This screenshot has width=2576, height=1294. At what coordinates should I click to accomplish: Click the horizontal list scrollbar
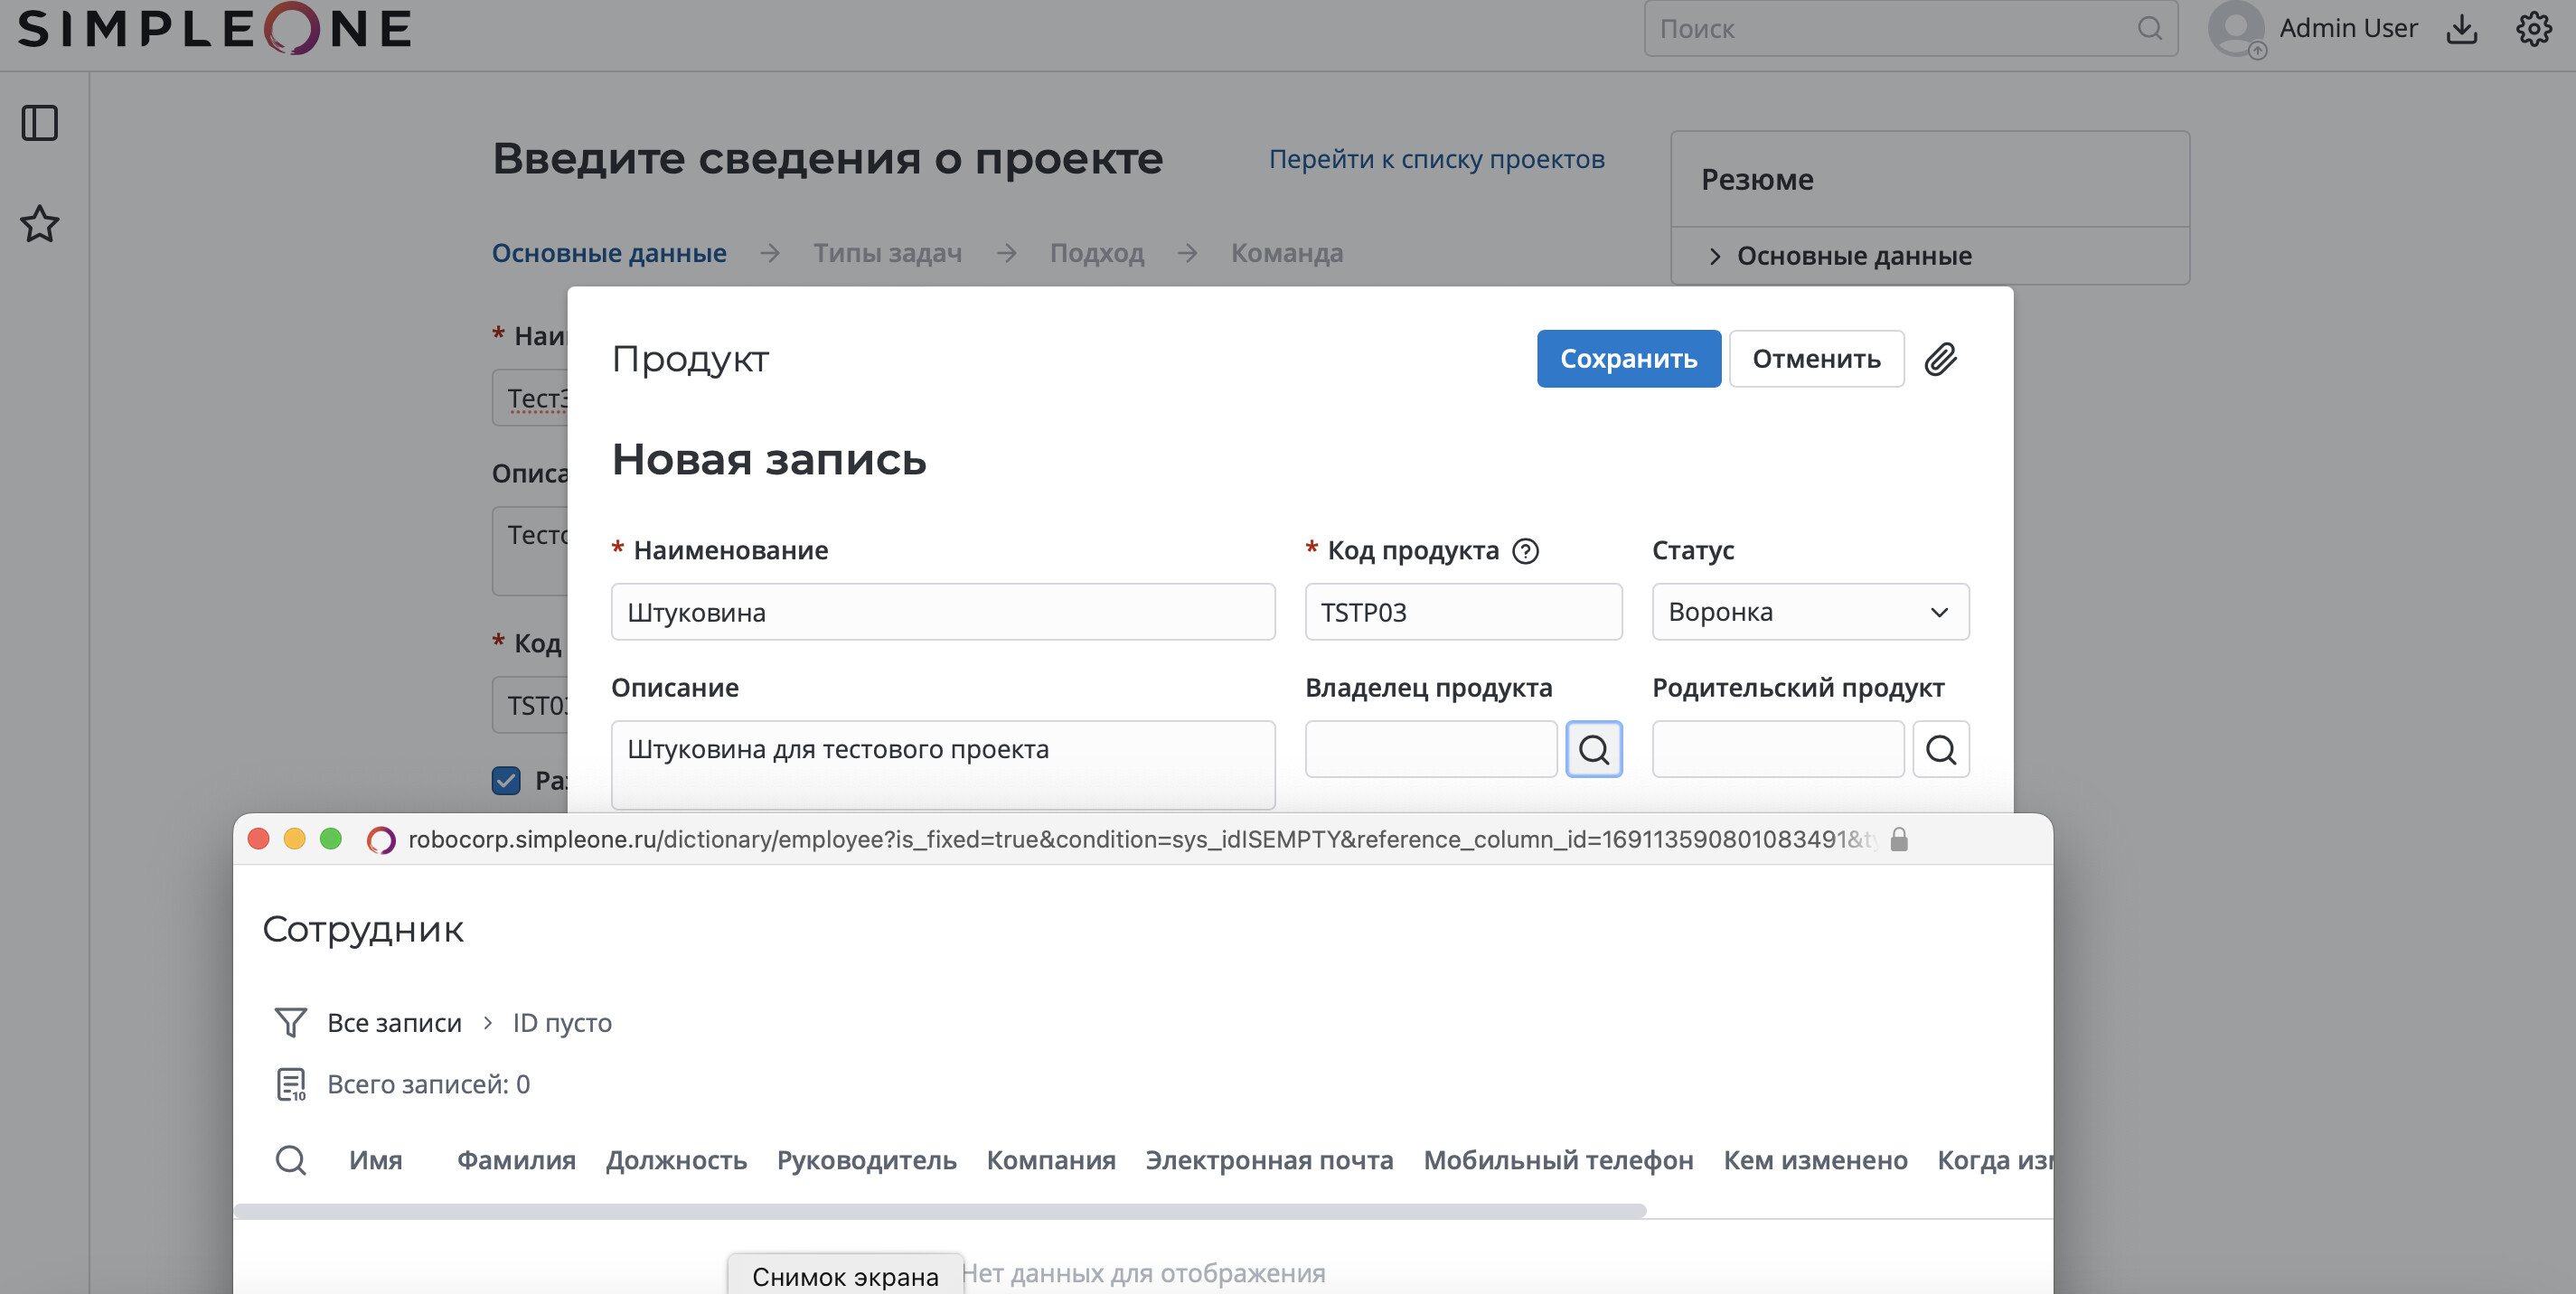coord(940,1211)
